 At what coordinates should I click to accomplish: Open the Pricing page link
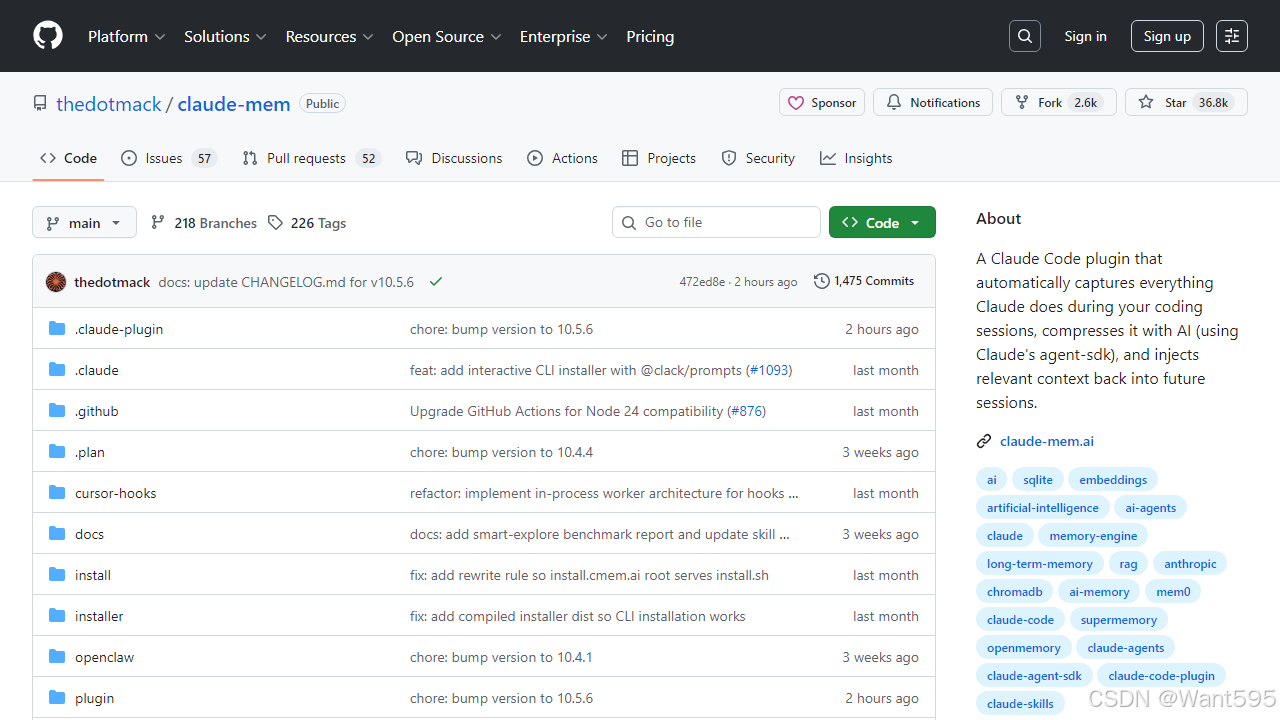(x=650, y=36)
